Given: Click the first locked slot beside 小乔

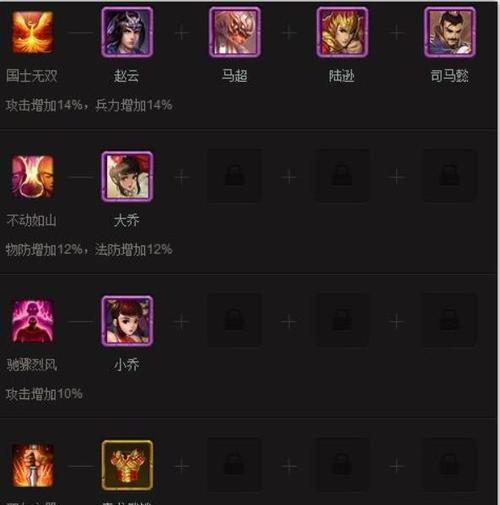Looking at the screenshot, I should 235,320.
